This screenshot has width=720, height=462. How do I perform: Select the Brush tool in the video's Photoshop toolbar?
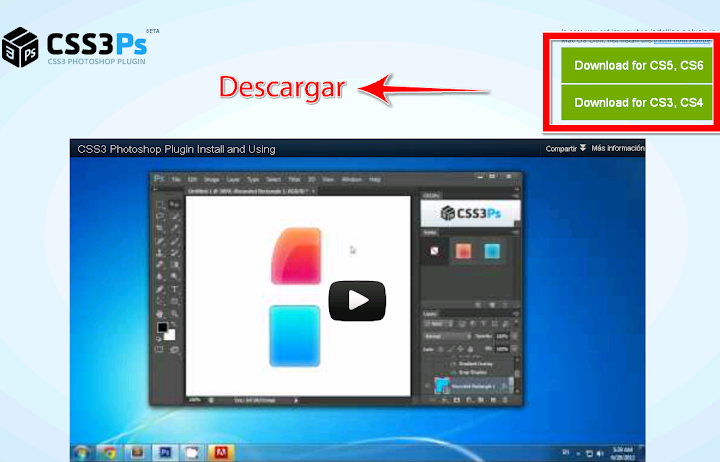click(x=174, y=241)
